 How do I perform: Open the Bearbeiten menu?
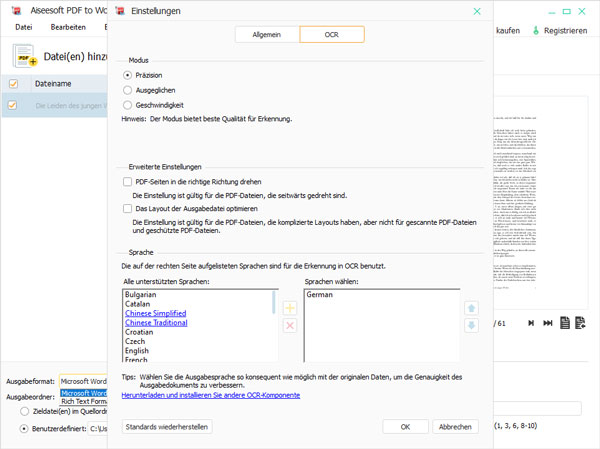tap(68, 27)
